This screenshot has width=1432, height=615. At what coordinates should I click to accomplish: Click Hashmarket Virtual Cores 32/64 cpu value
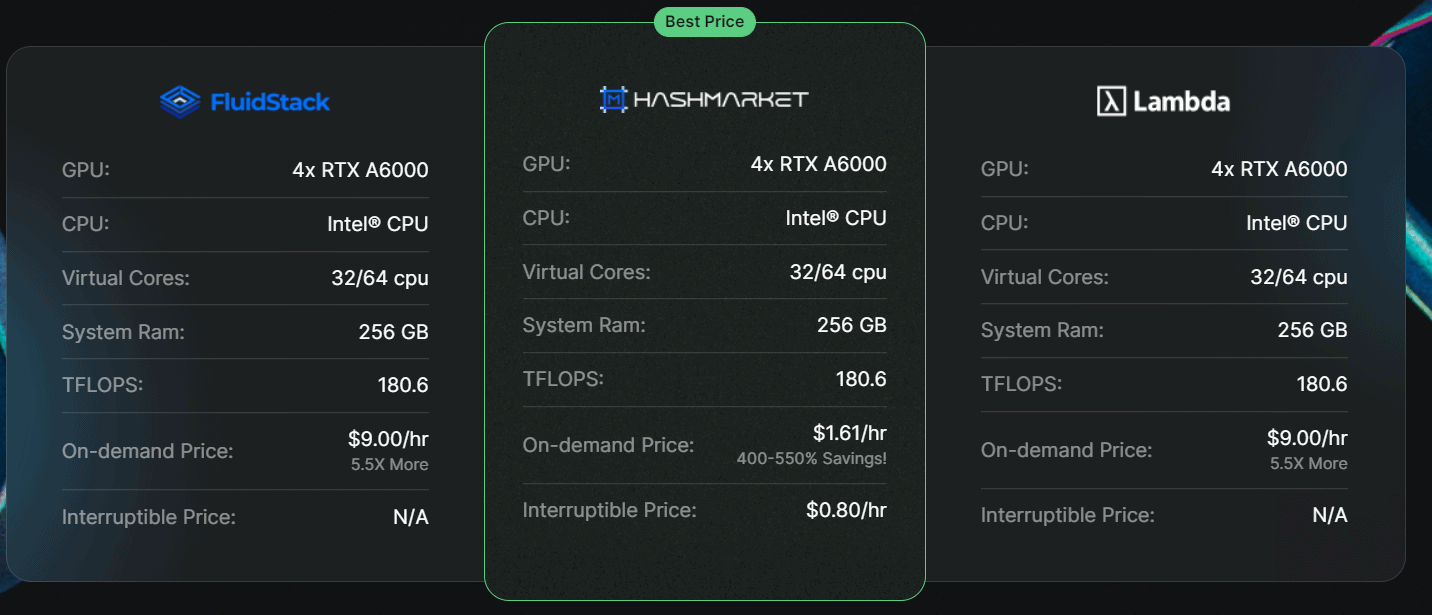pyautogui.click(x=838, y=272)
